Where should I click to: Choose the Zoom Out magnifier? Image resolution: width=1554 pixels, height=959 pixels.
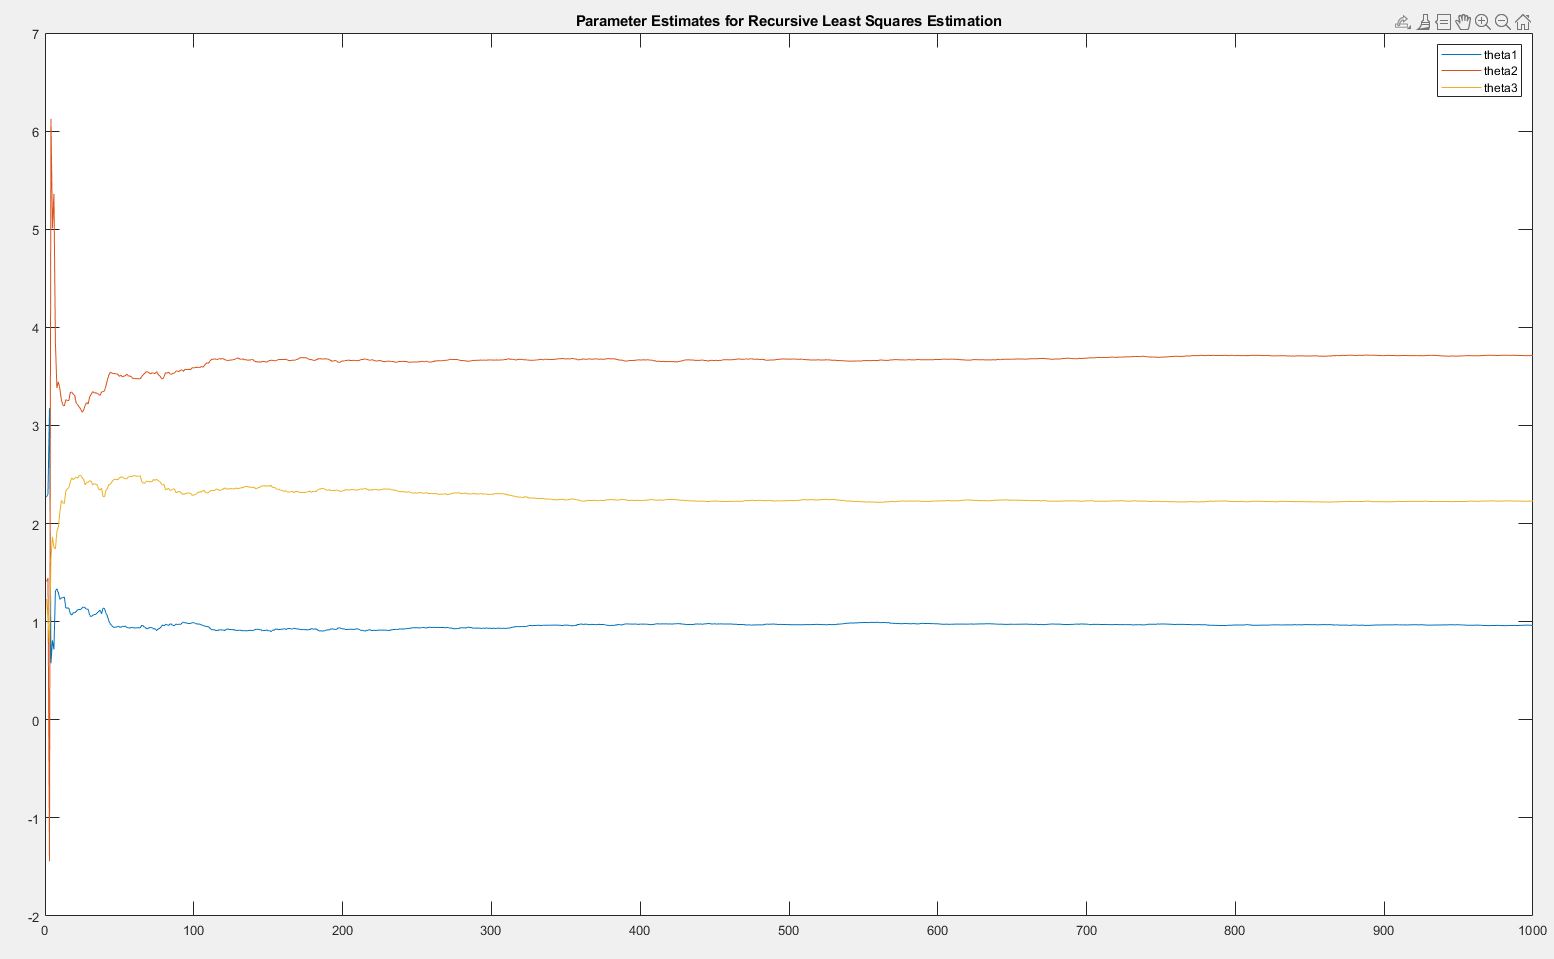click(1503, 22)
